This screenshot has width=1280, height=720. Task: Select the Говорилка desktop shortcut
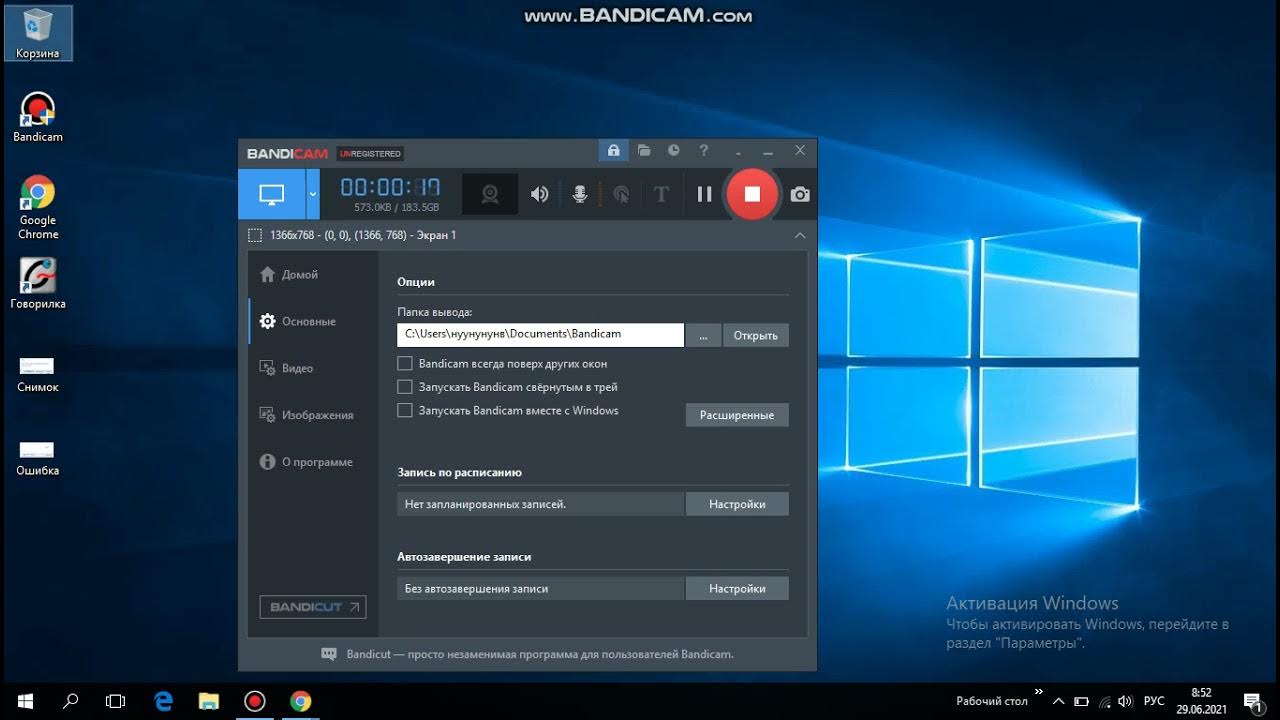[38, 284]
